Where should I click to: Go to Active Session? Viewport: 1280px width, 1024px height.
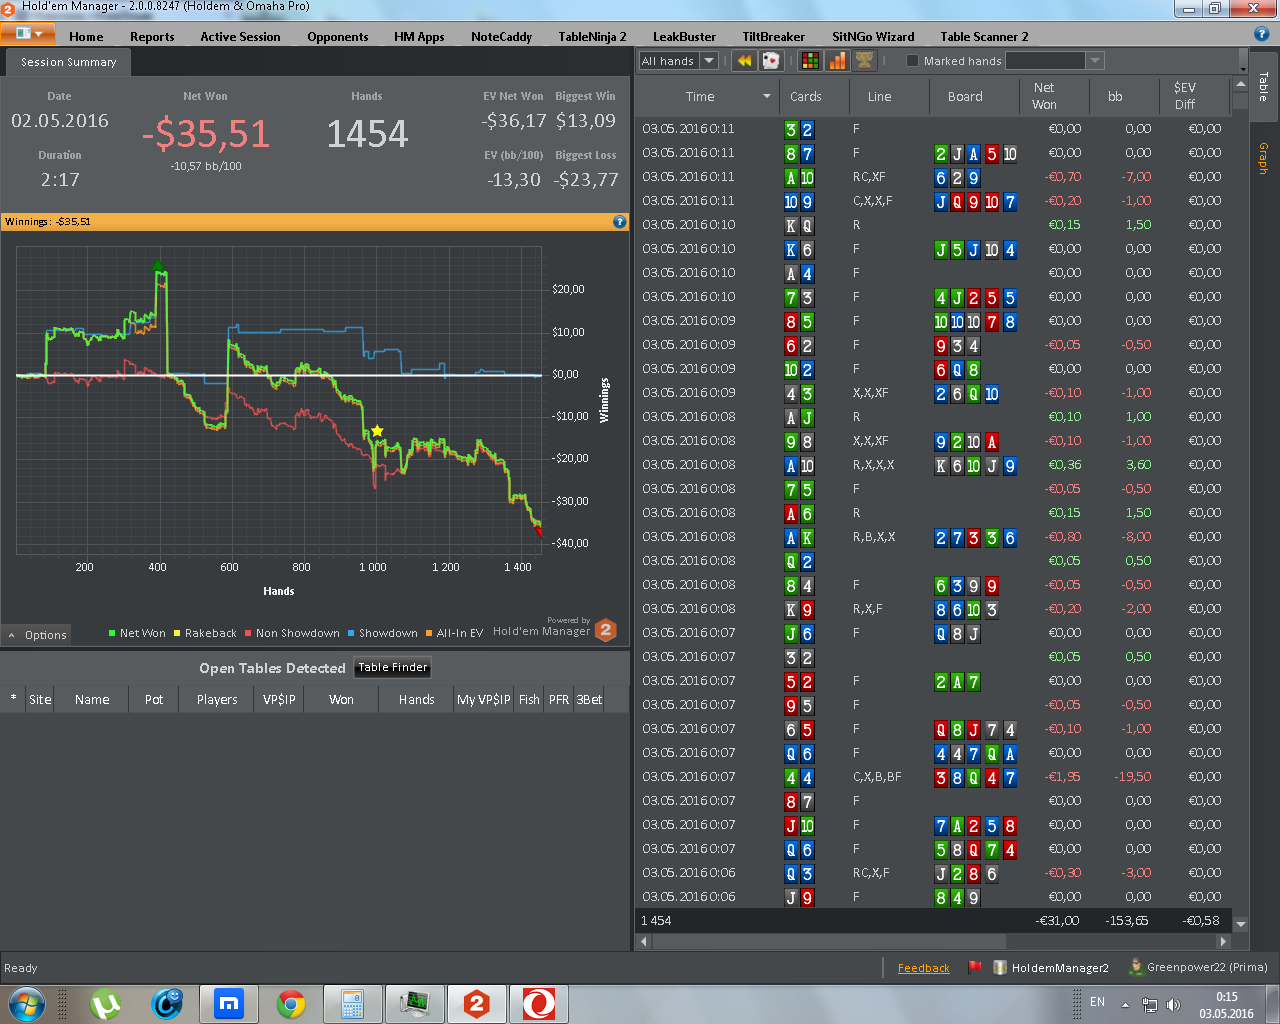point(240,37)
